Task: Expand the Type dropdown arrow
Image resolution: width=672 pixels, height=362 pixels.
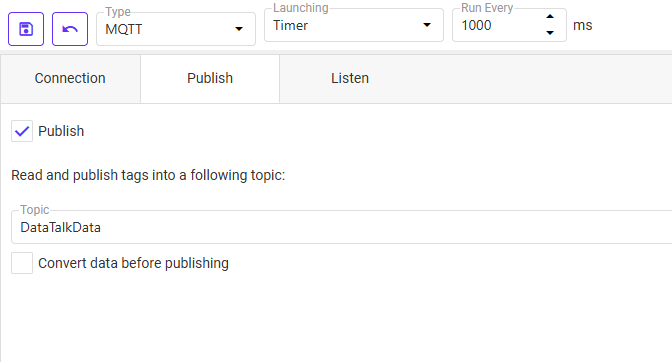Action: pos(239,29)
